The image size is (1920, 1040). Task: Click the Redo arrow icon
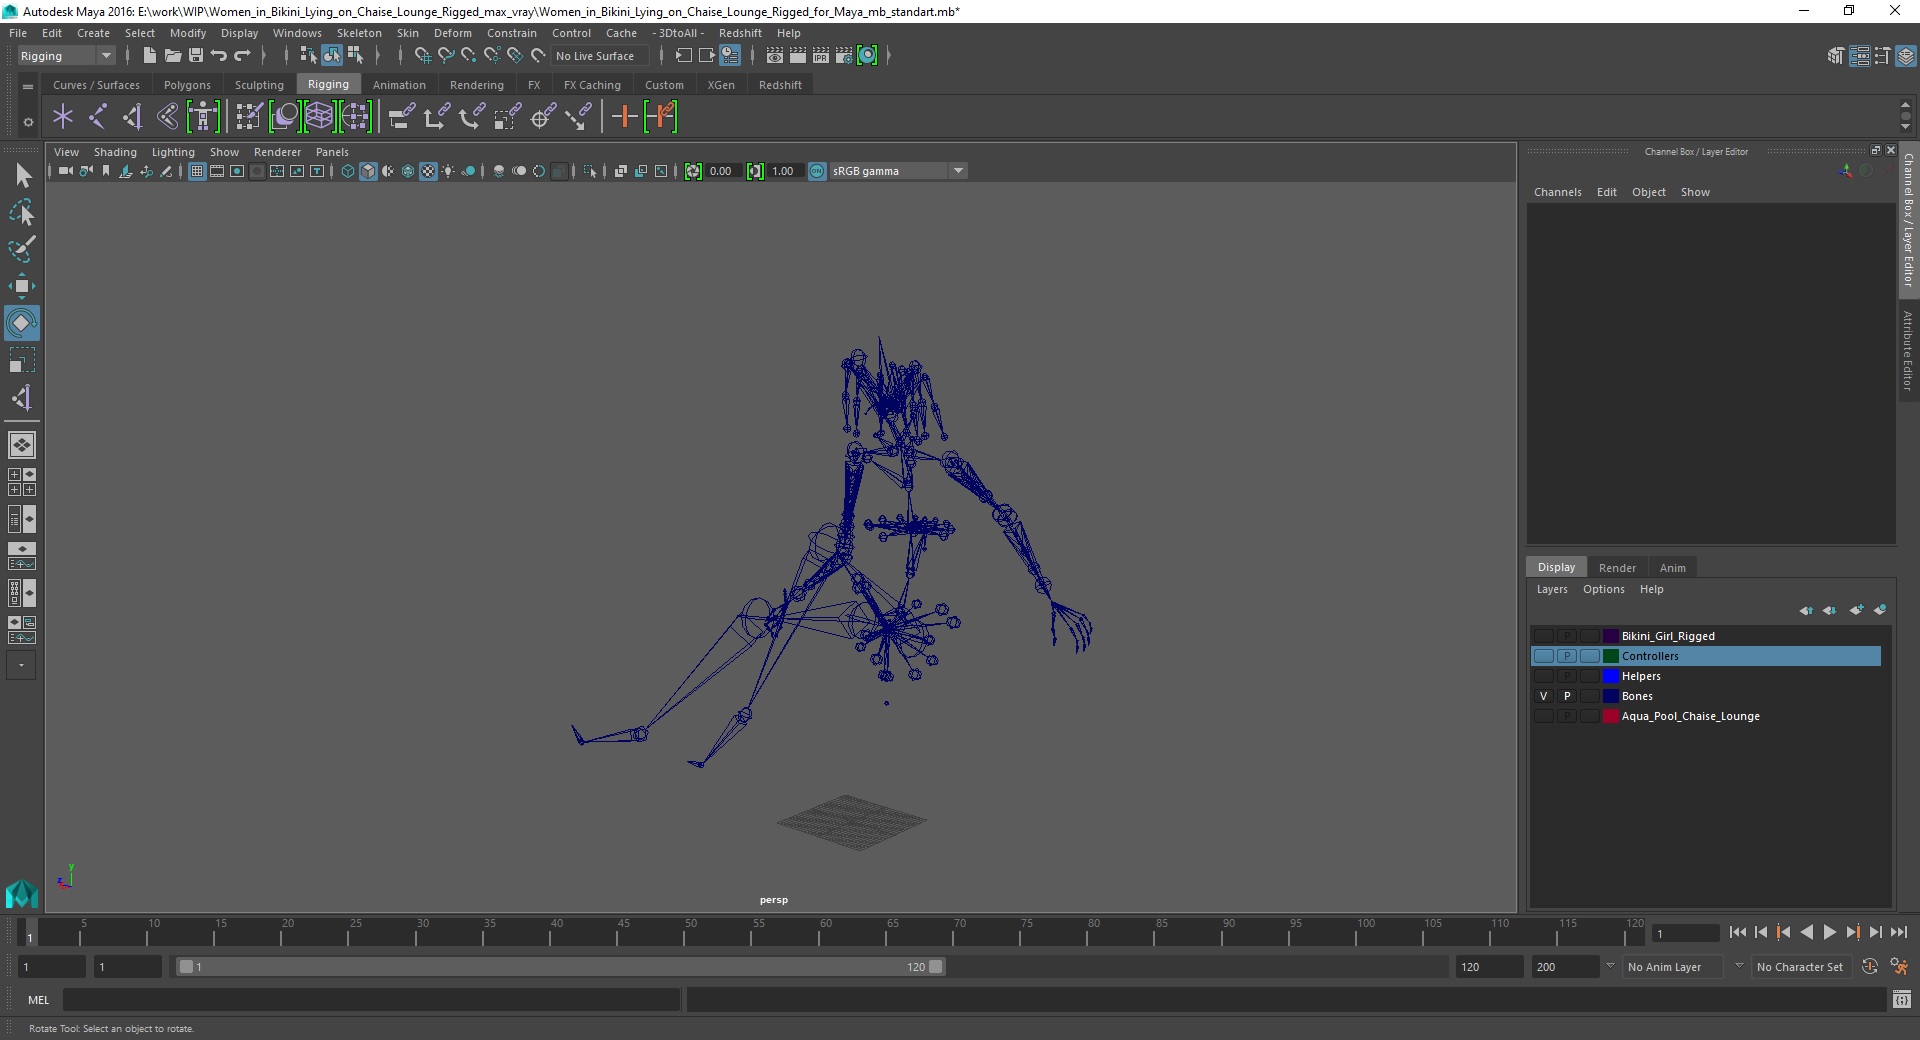point(242,56)
